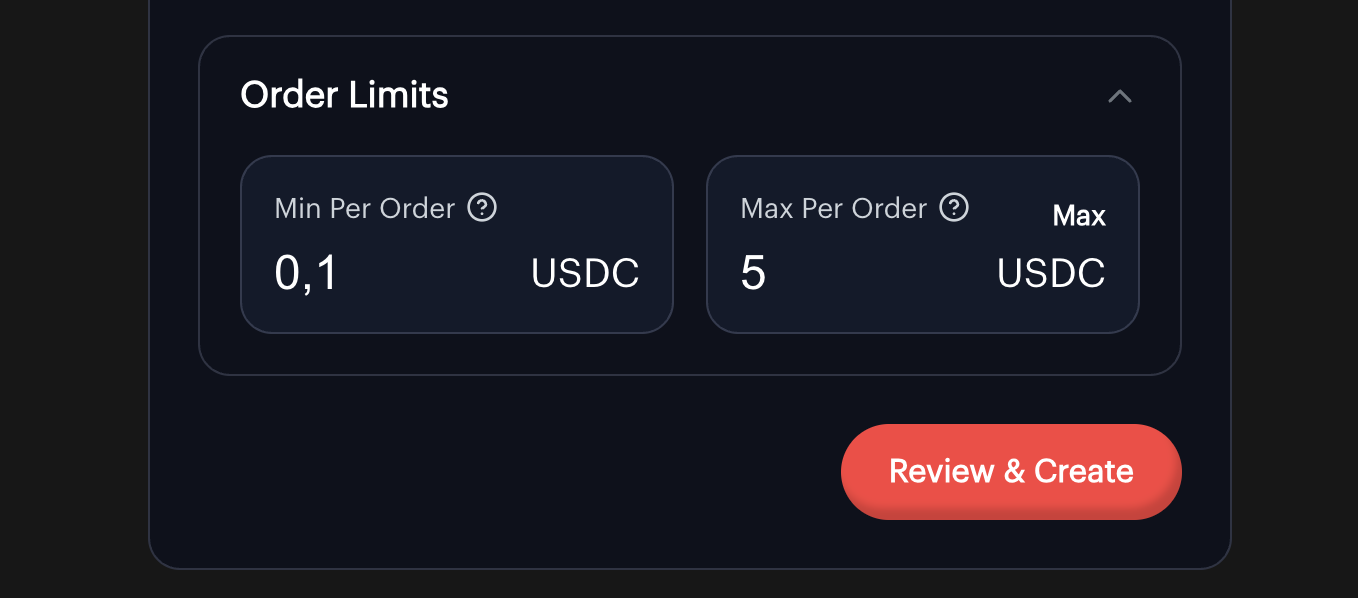
Task: Click the upward chevron icon near Order Limits
Action: point(1120,96)
